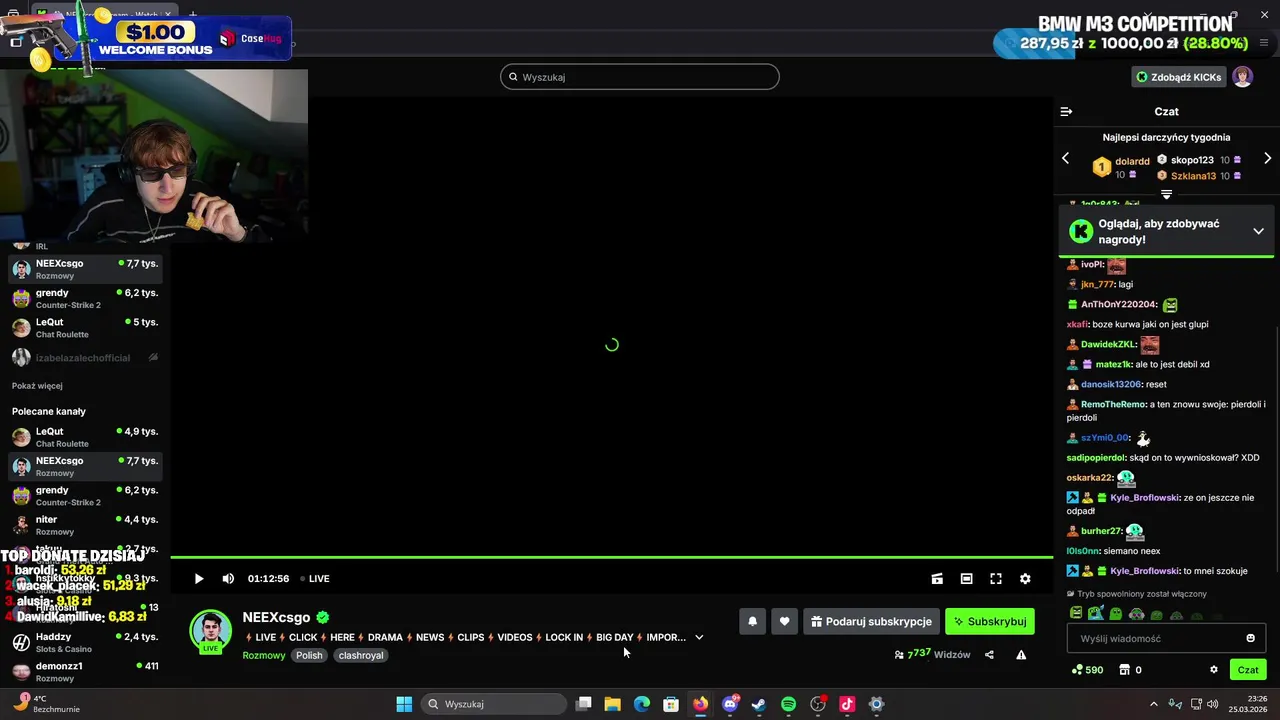Open the user profile avatar menu
Screen dimensions: 1280x720
(x=1242, y=77)
